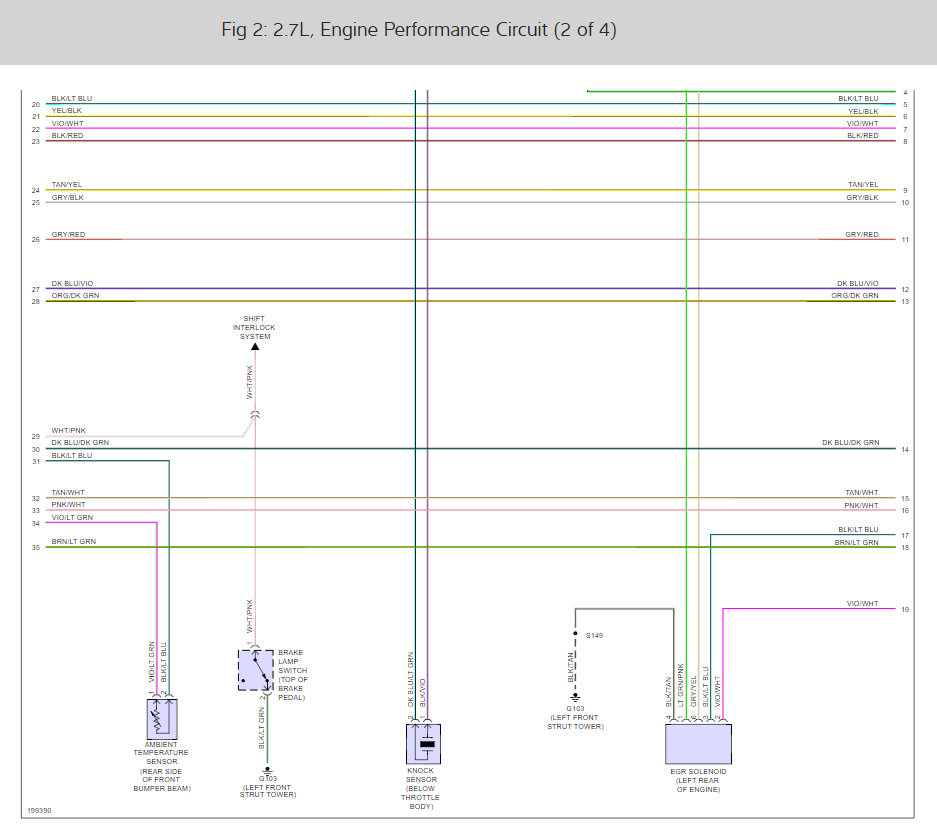The image size is (937, 828).
Task: Click the S149 splice dot
Action: click(x=575, y=633)
